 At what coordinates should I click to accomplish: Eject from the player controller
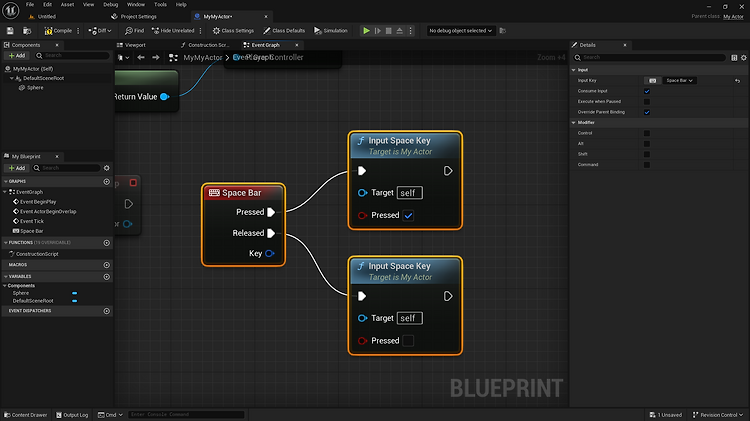click(399, 31)
